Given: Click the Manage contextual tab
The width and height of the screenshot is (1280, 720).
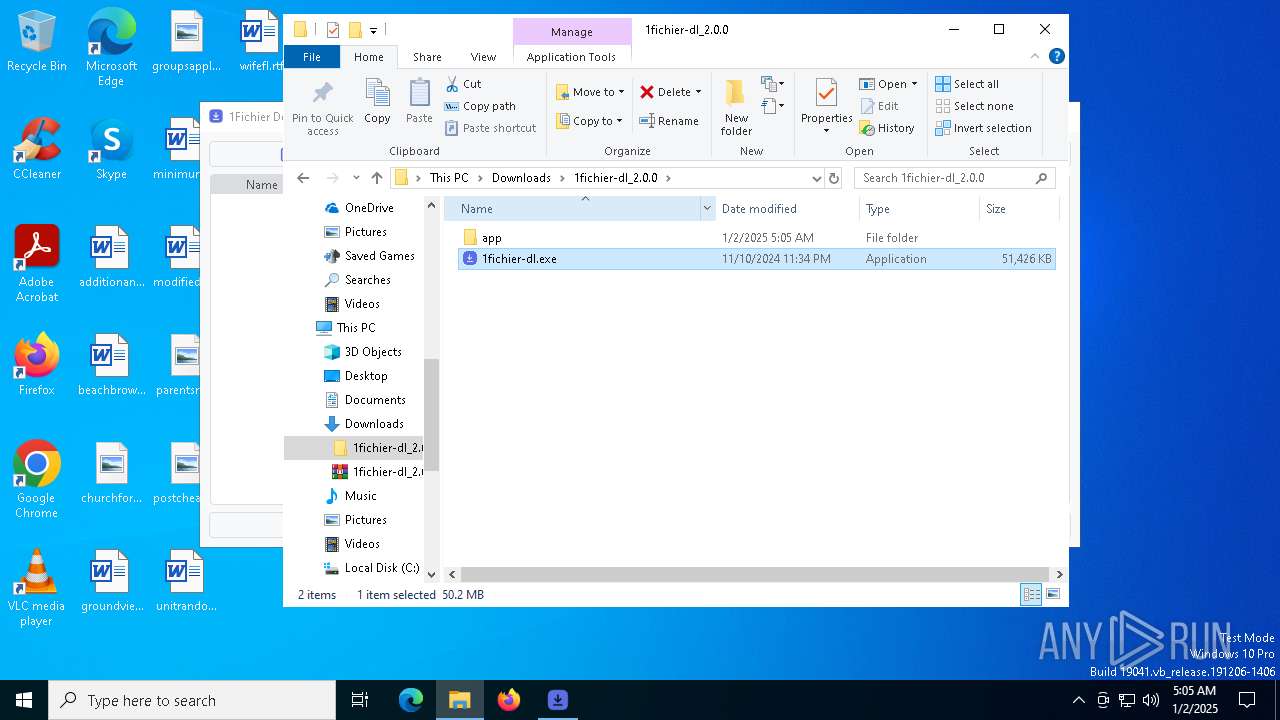Looking at the screenshot, I should coord(572,32).
